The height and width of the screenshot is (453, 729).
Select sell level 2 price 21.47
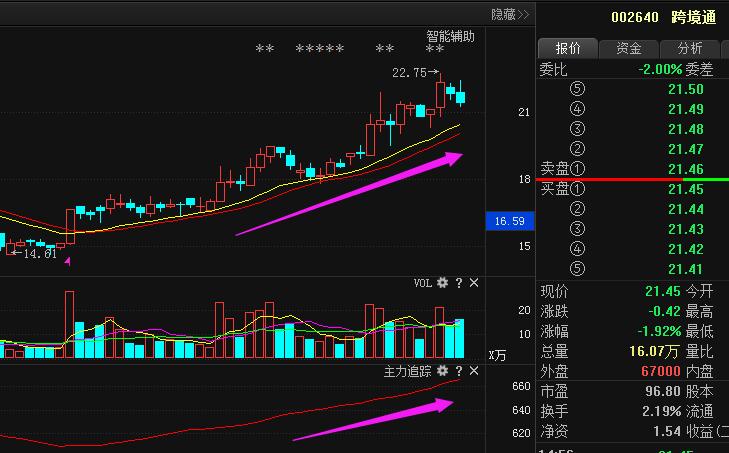click(686, 149)
